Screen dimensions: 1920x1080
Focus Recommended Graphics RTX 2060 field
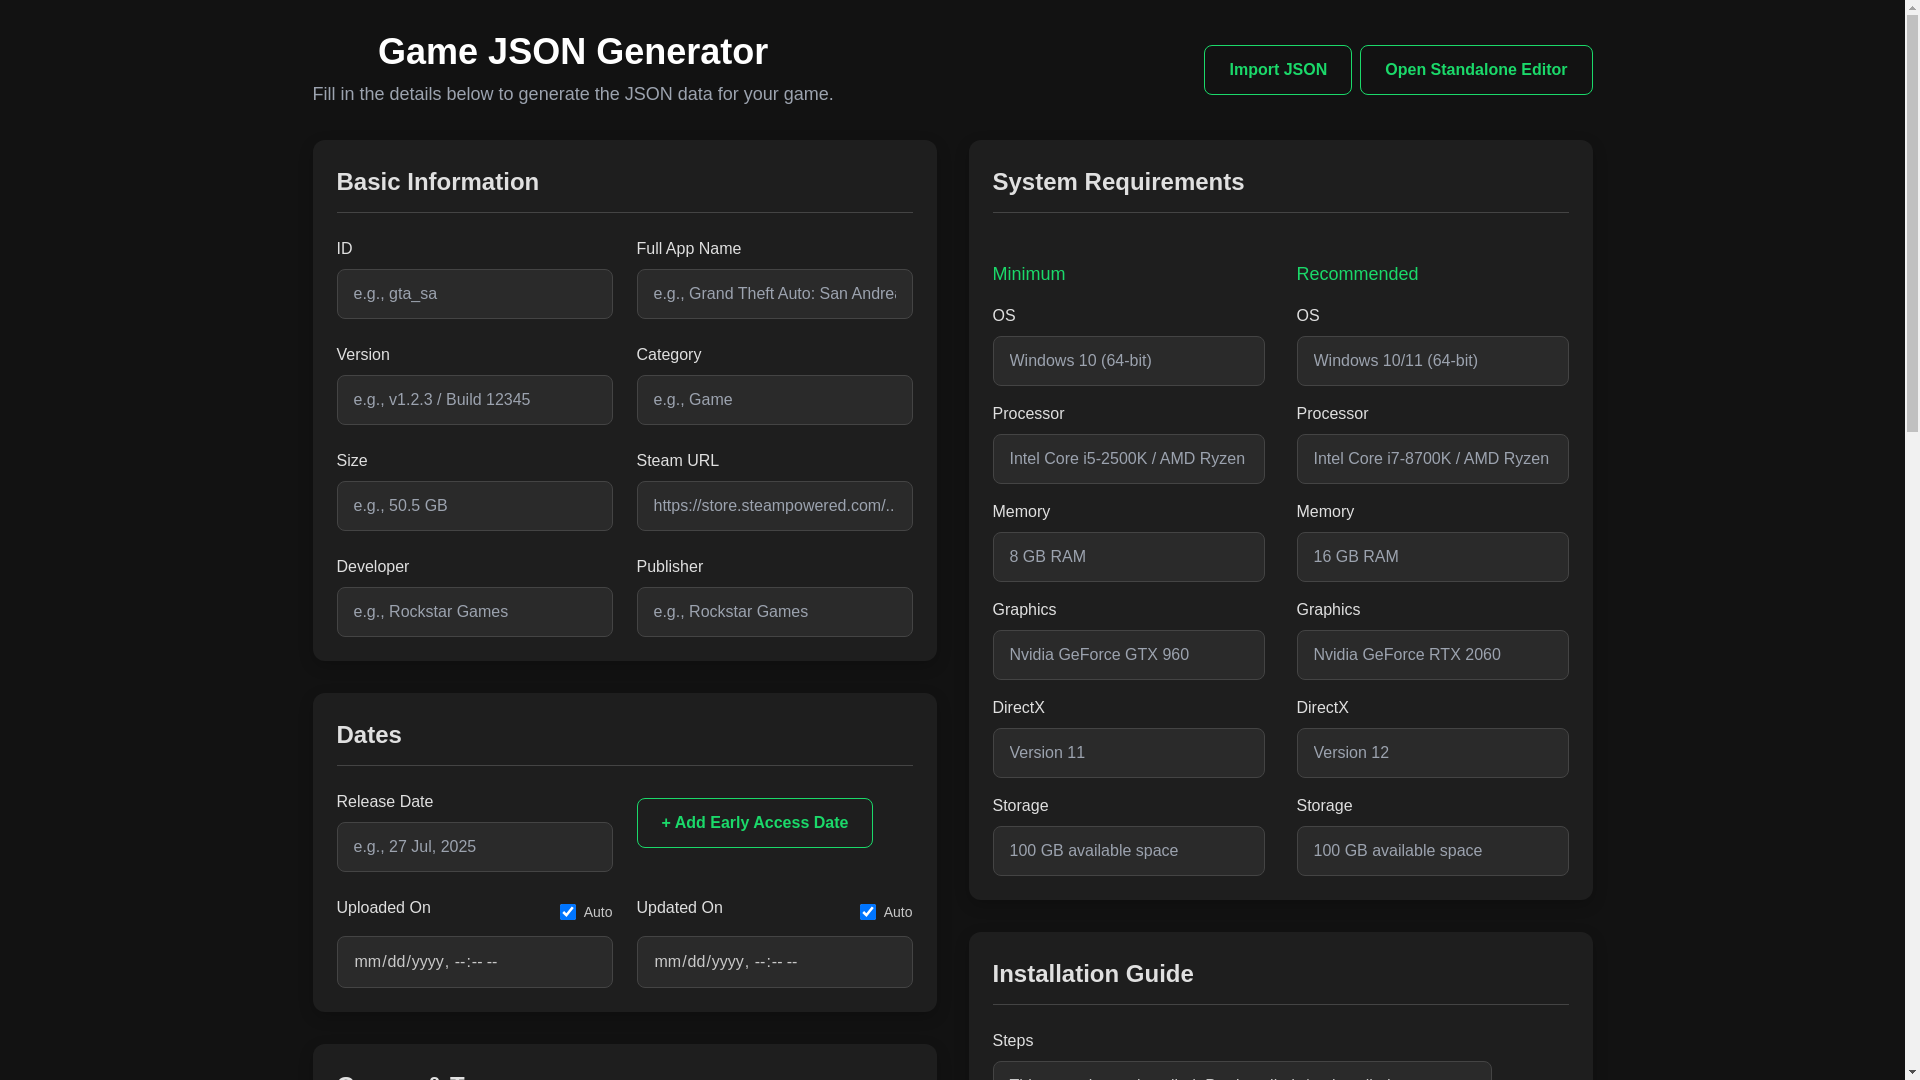coord(1432,655)
